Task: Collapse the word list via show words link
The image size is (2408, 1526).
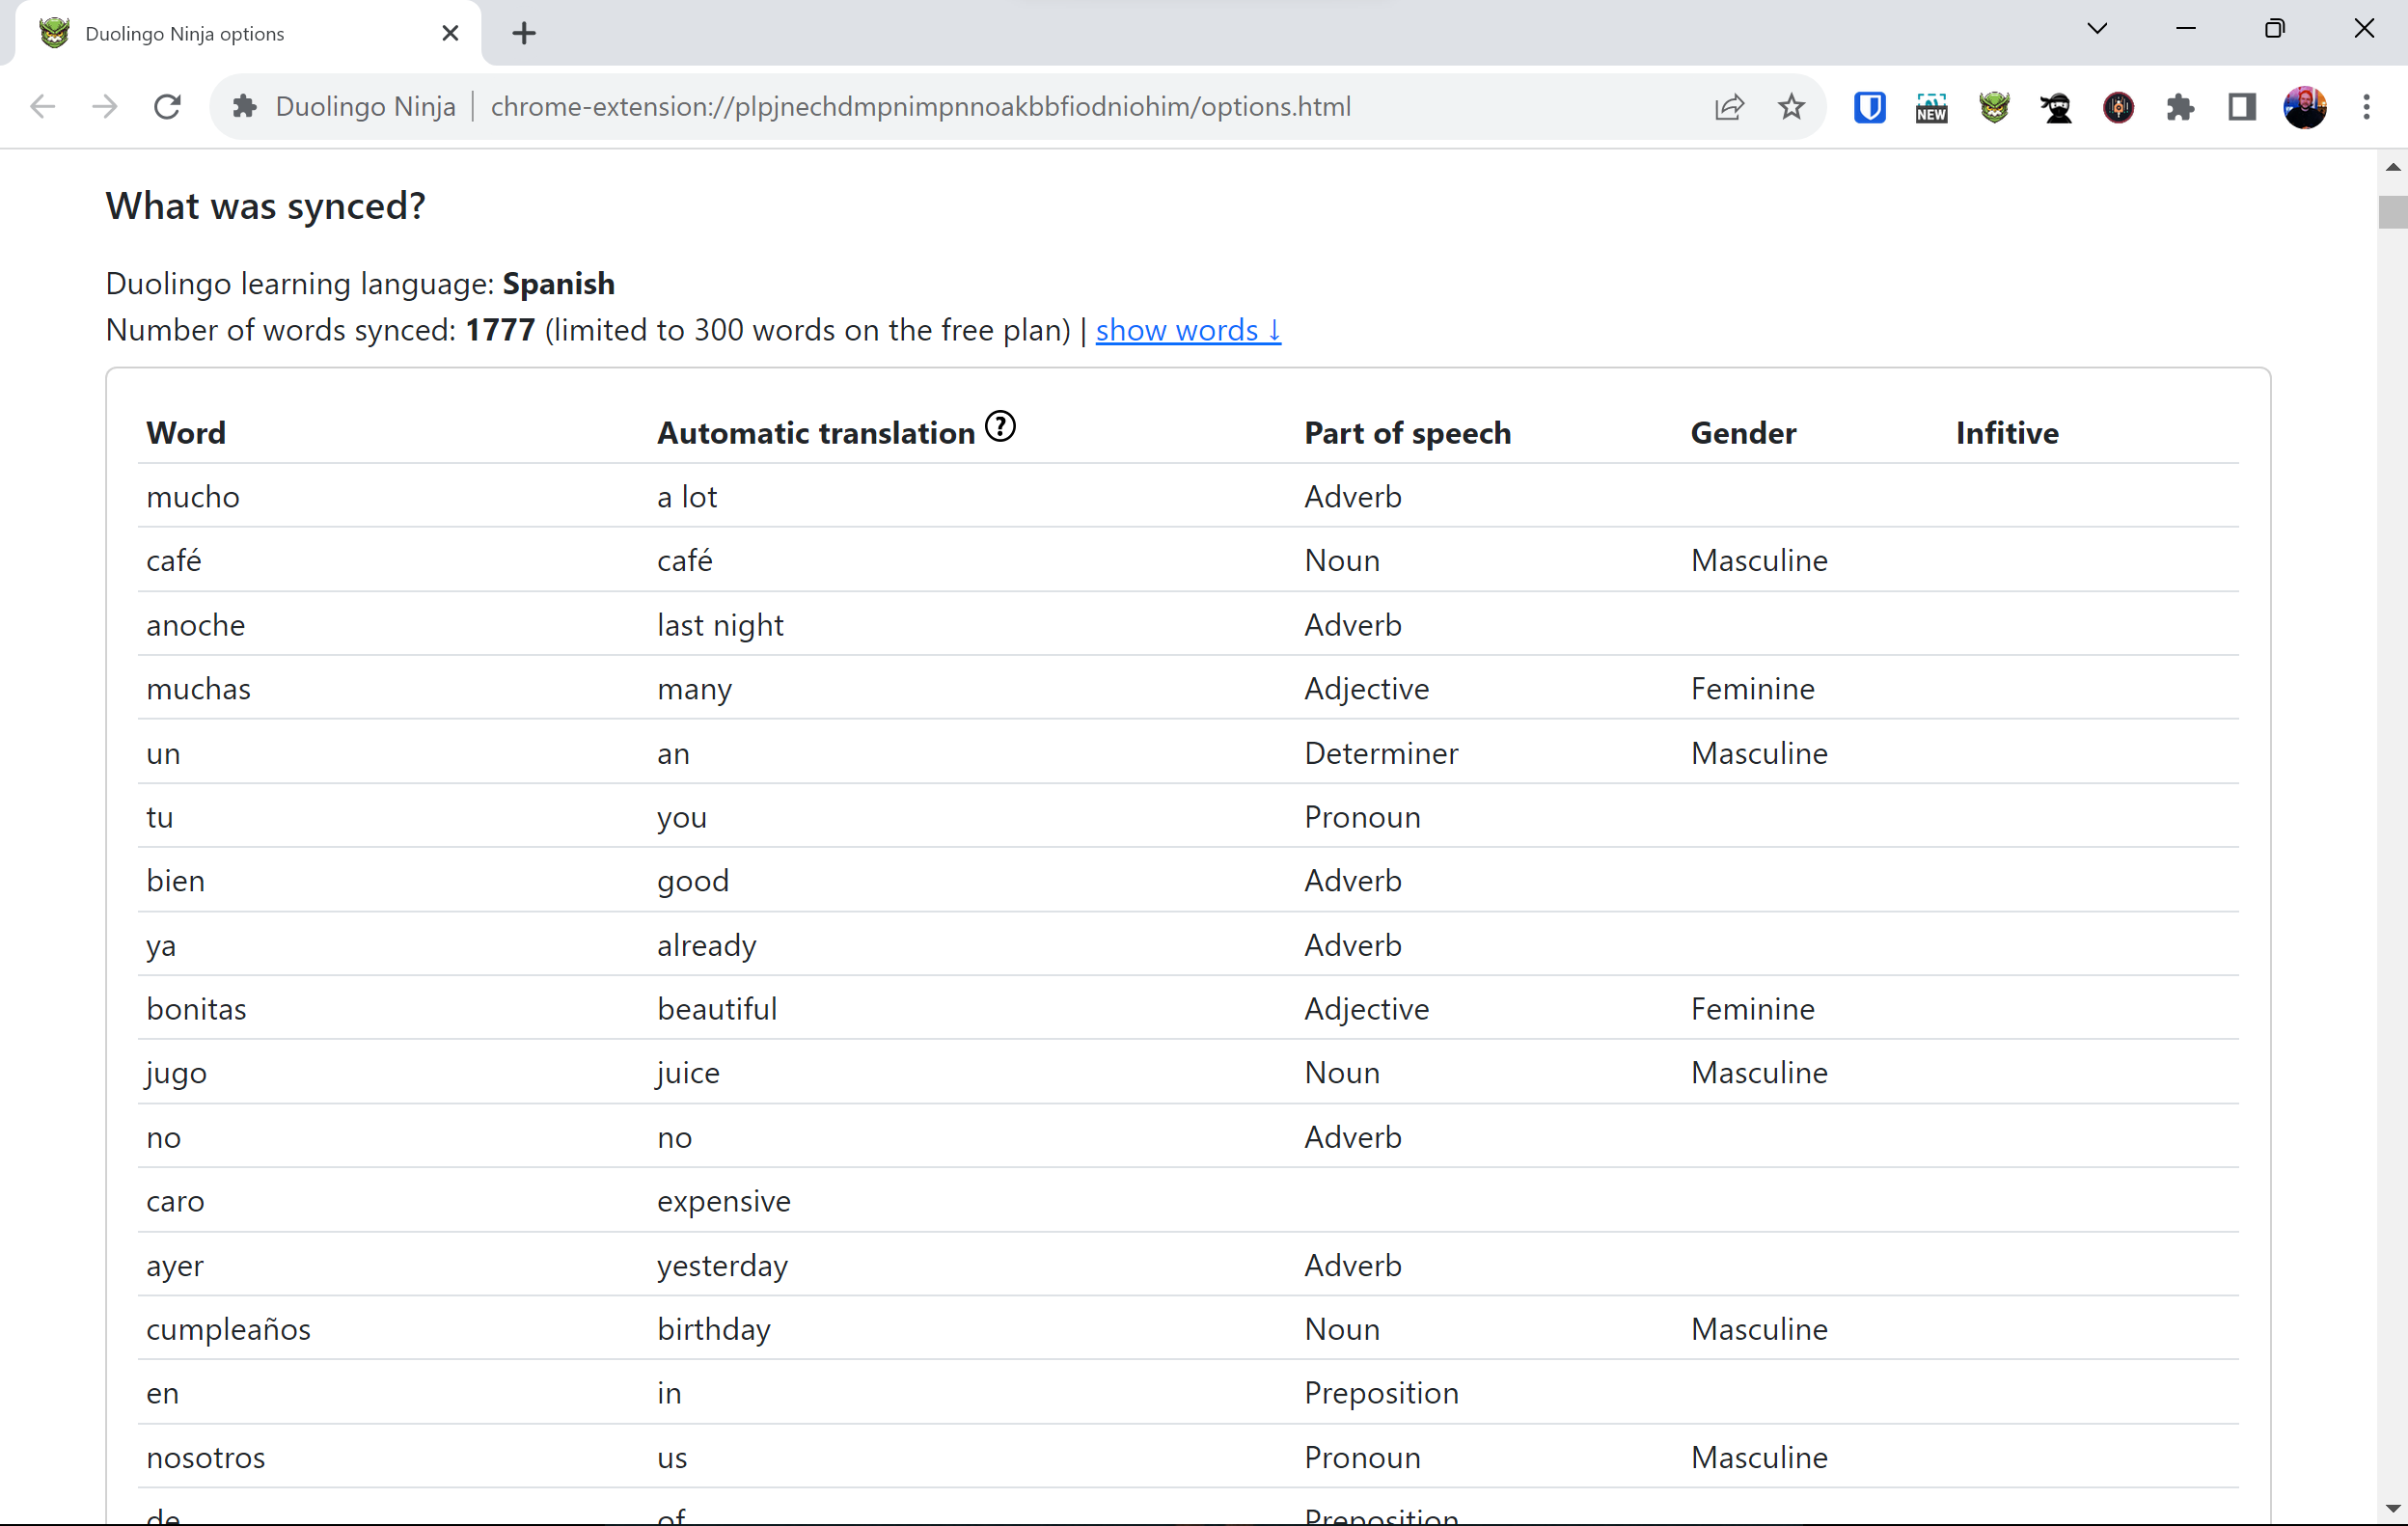Action: pyautogui.click(x=1187, y=330)
